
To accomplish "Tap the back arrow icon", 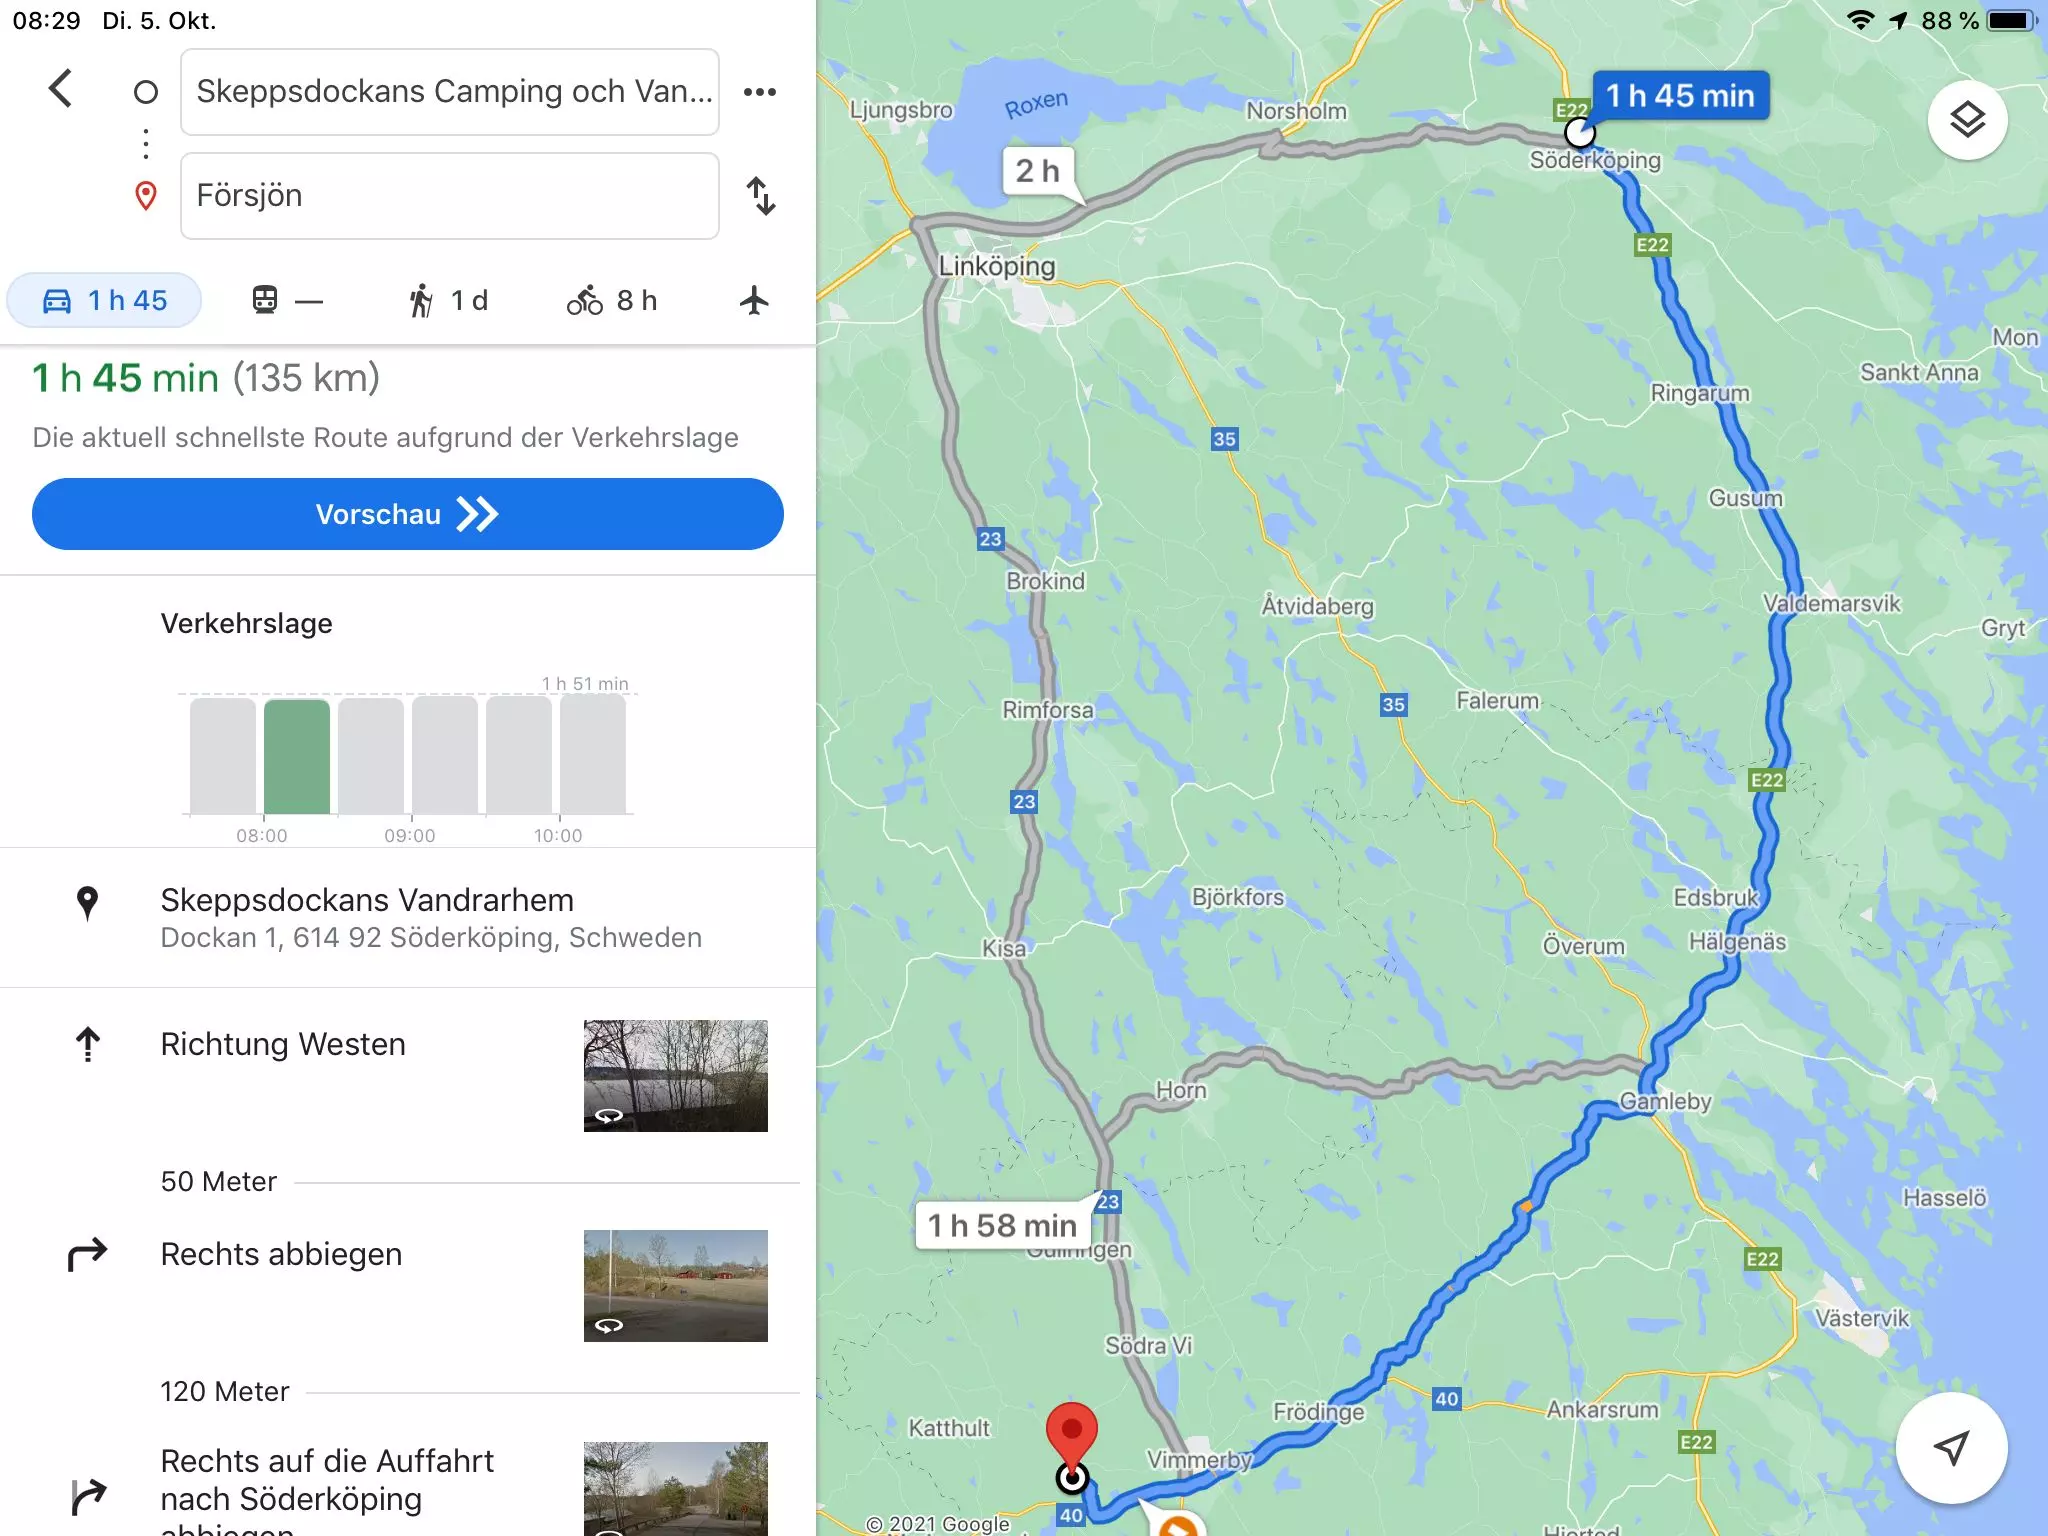I will pos(61,89).
